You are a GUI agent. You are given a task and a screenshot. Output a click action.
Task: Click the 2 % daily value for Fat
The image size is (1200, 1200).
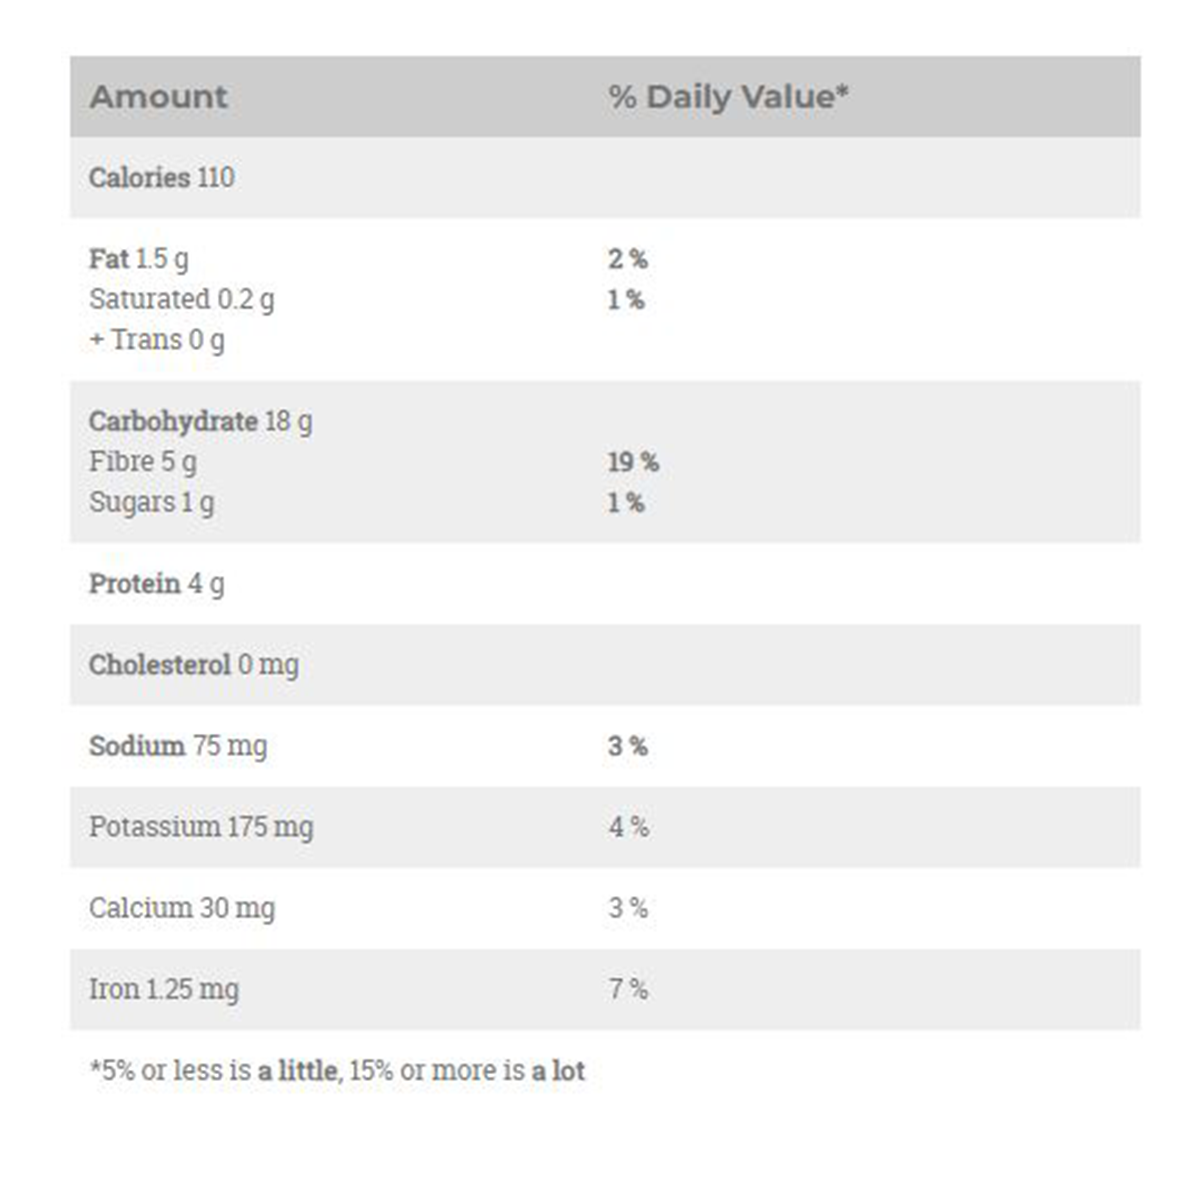627,259
